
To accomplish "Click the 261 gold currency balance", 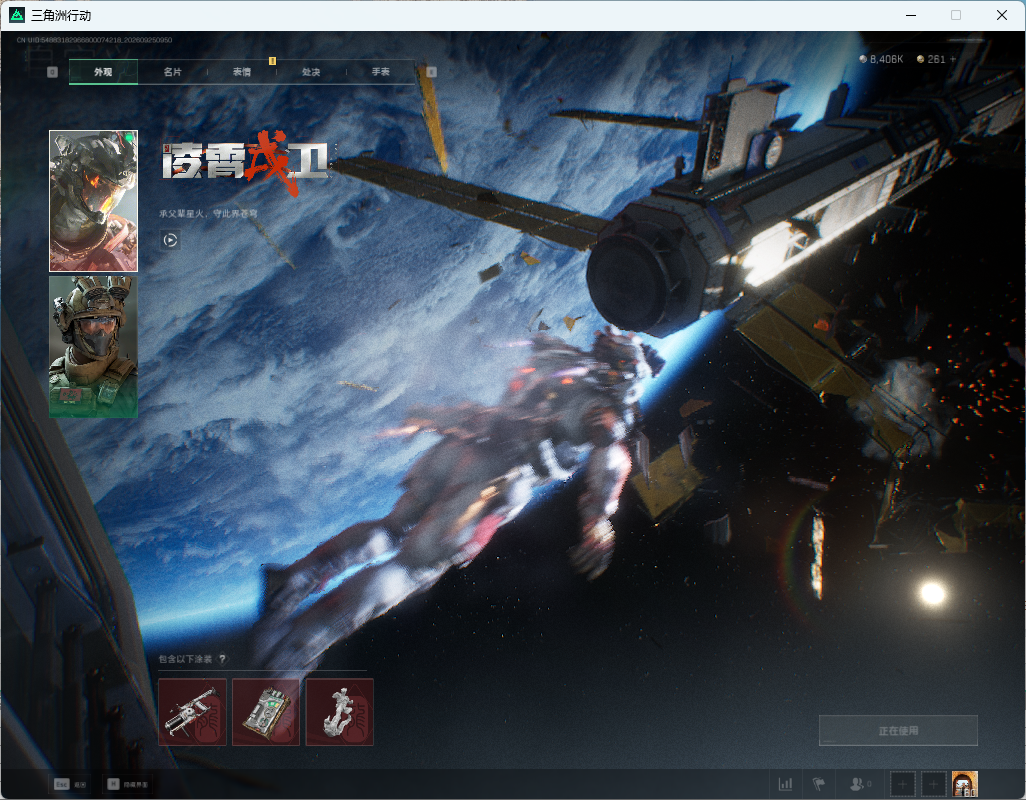I will pyautogui.click(x=931, y=59).
